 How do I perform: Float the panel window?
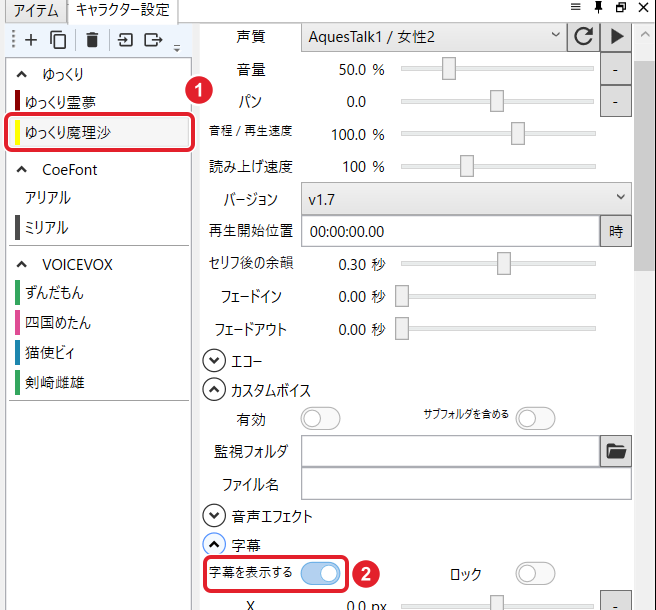click(621, 7)
